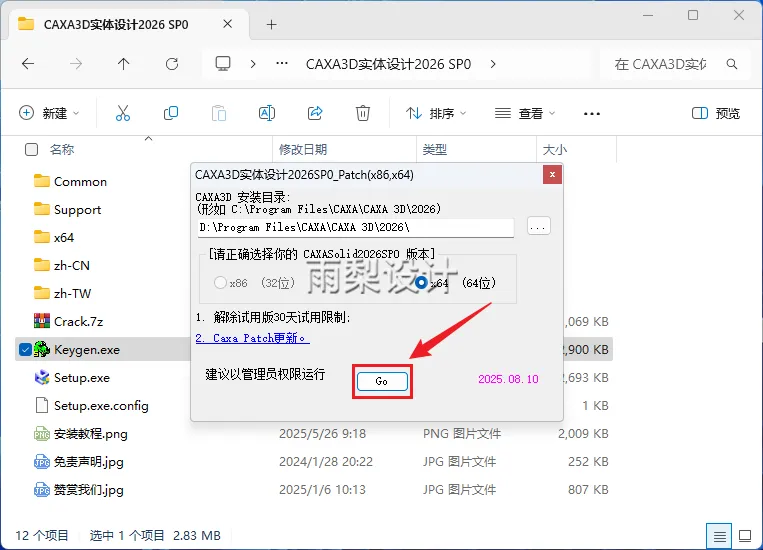Sort by the 大小 column header
The image size is (763, 550).
[x=555, y=149]
